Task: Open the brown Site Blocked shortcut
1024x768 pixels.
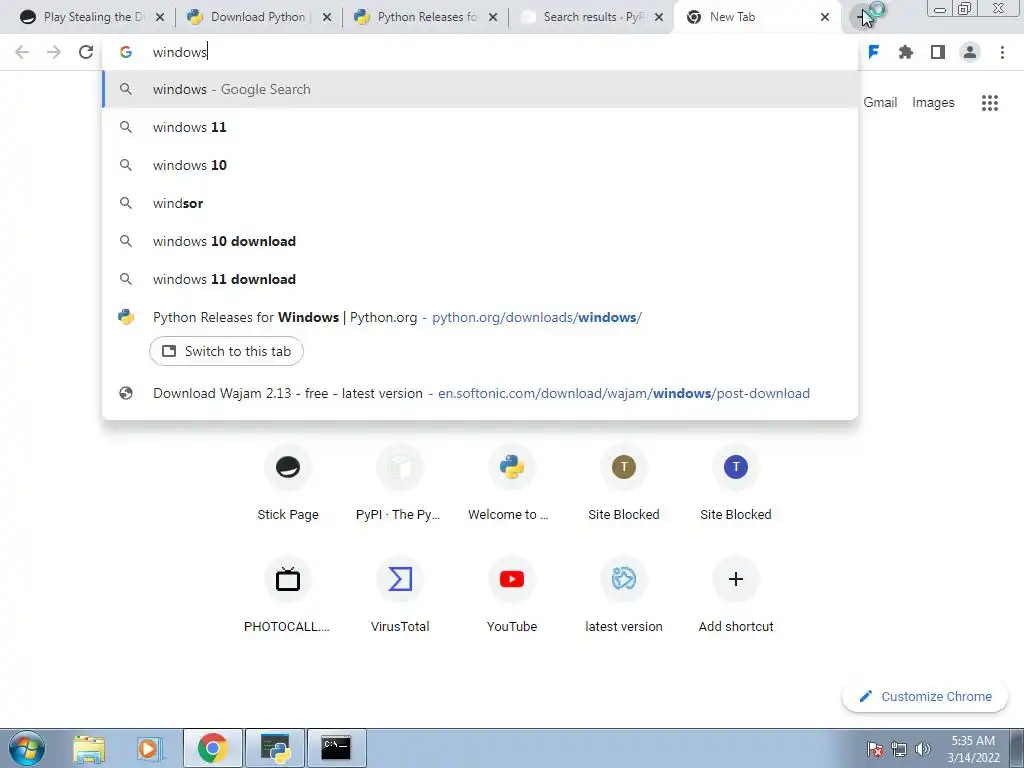Action: coord(624,484)
